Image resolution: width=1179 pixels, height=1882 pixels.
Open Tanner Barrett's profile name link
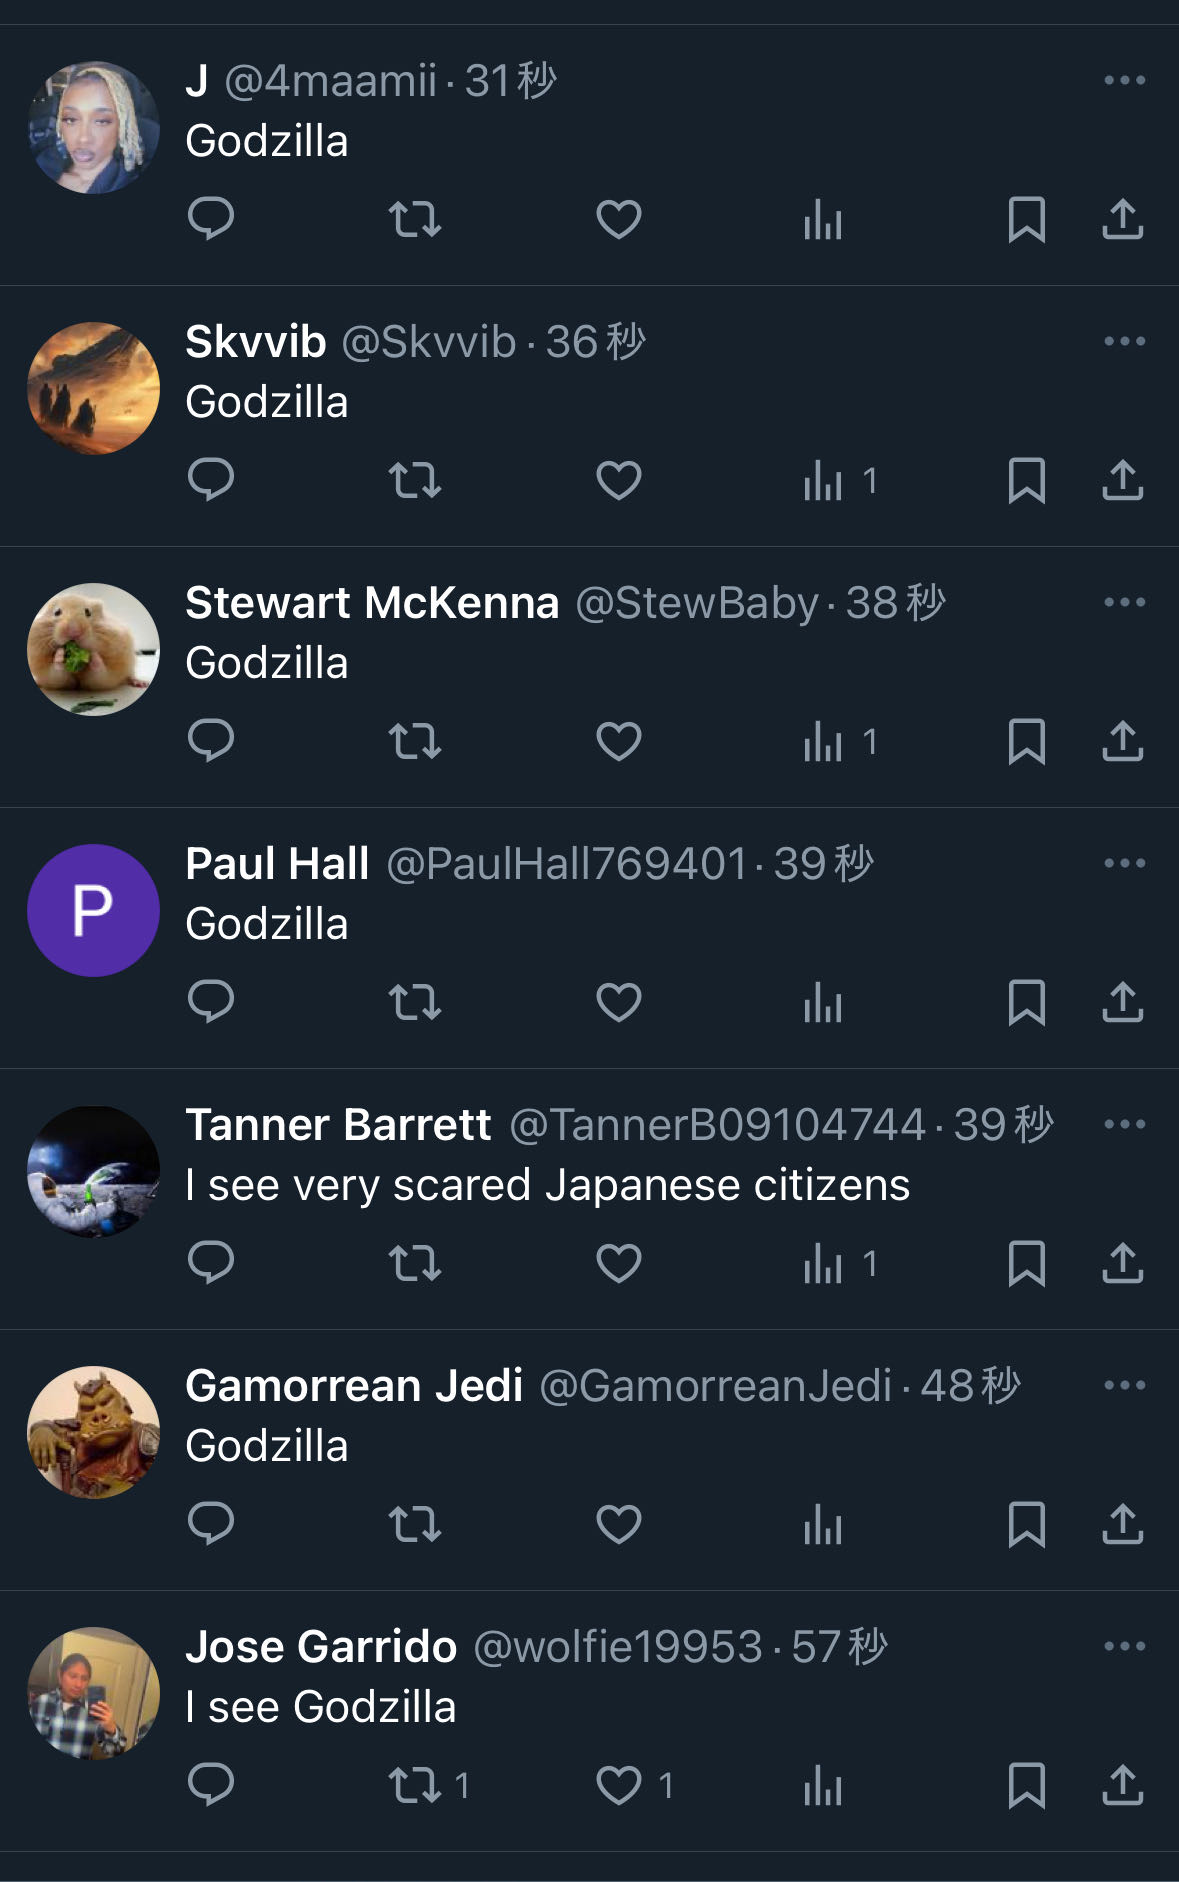coord(338,1125)
